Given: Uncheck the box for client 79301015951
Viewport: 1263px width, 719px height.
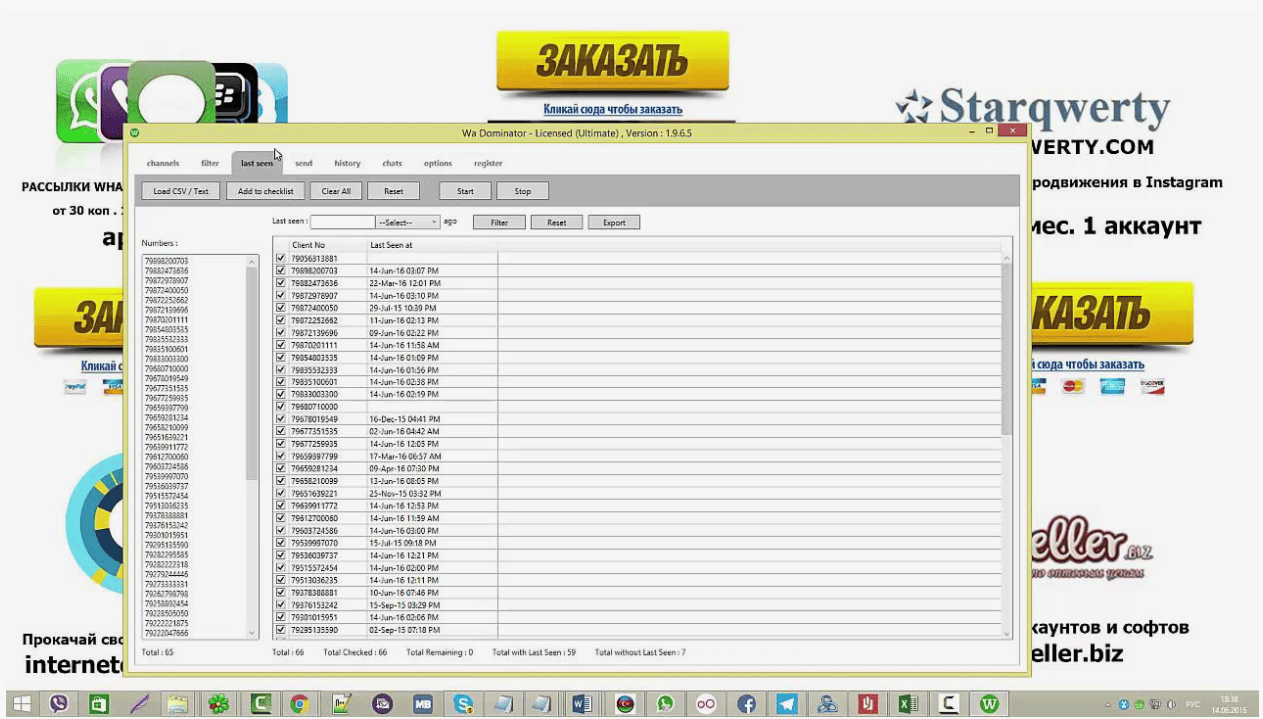Looking at the screenshot, I should 281,617.
